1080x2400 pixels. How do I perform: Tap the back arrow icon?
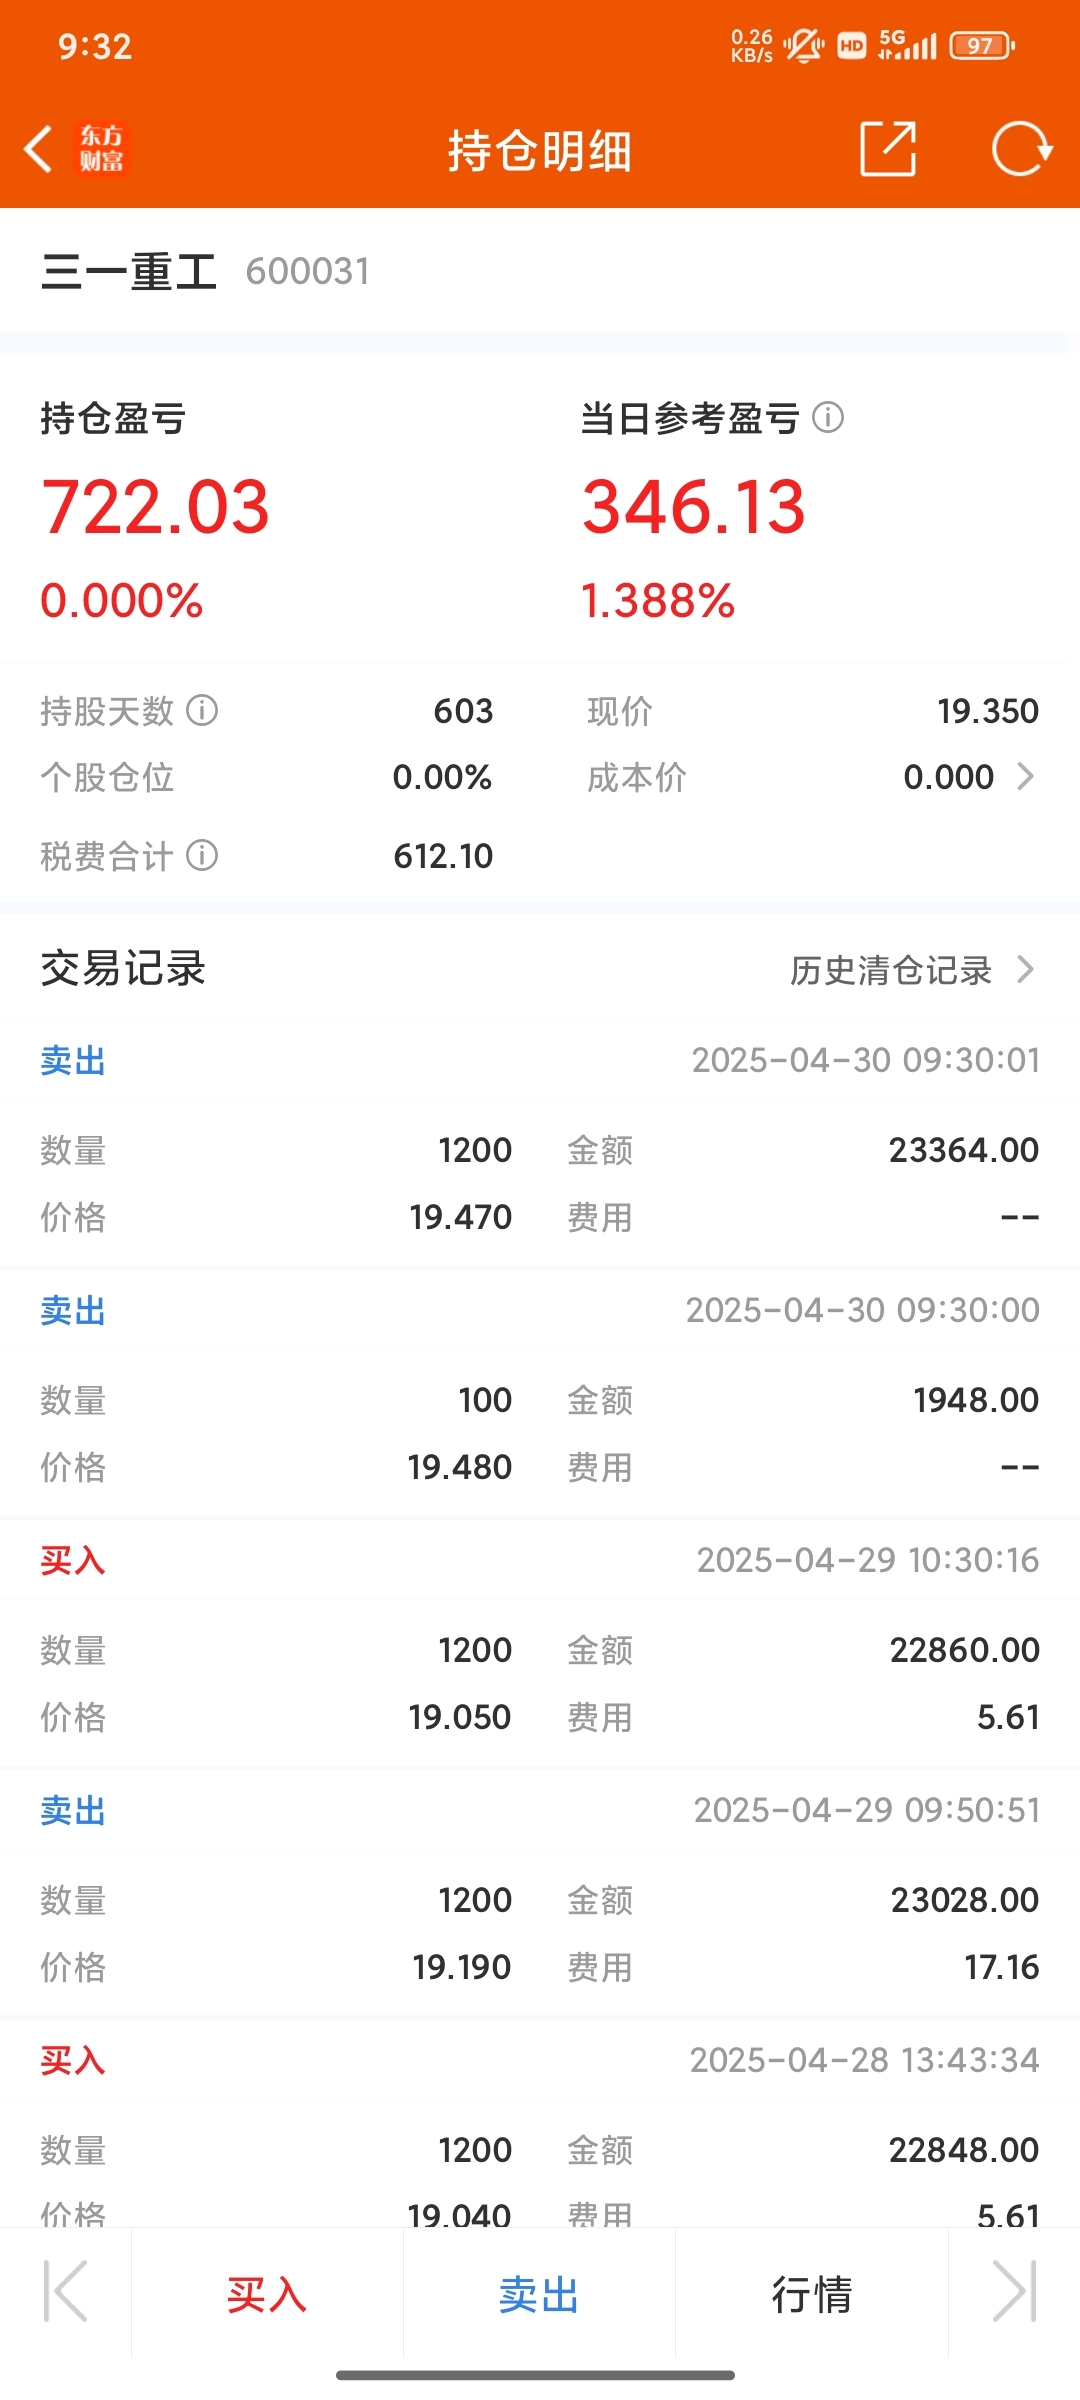point(38,149)
